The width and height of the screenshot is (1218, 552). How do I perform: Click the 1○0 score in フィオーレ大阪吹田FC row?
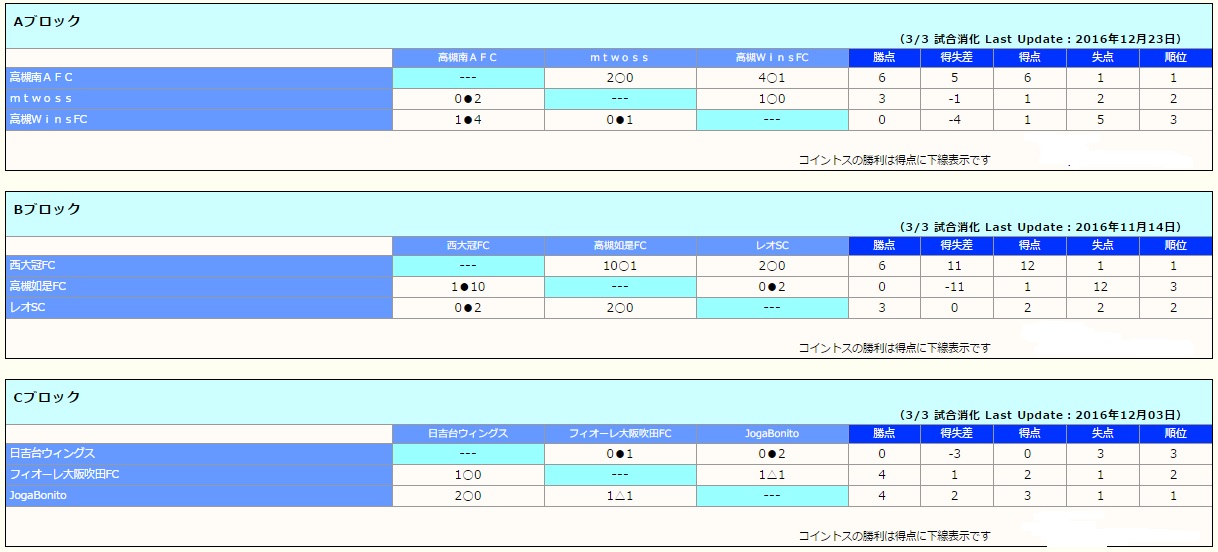pyautogui.click(x=468, y=475)
